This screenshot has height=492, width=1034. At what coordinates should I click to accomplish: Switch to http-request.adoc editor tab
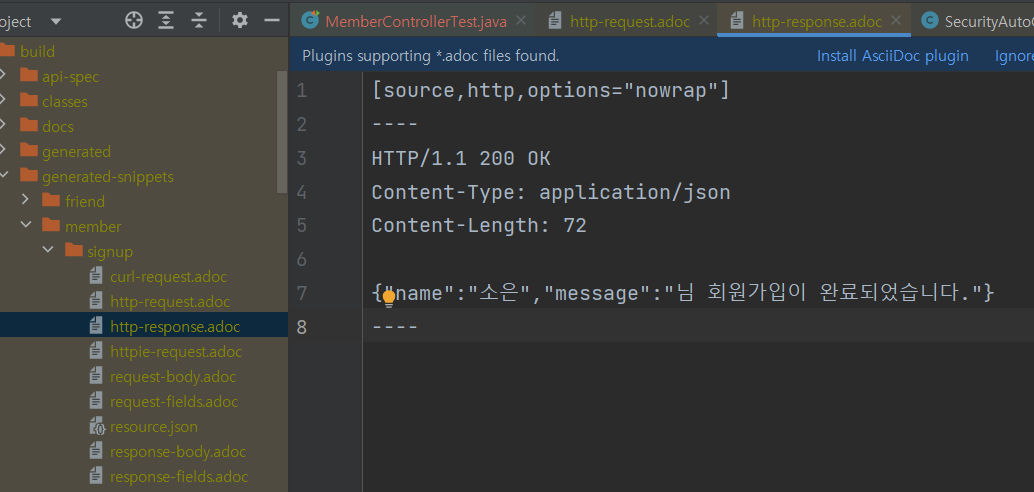[x=630, y=21]
